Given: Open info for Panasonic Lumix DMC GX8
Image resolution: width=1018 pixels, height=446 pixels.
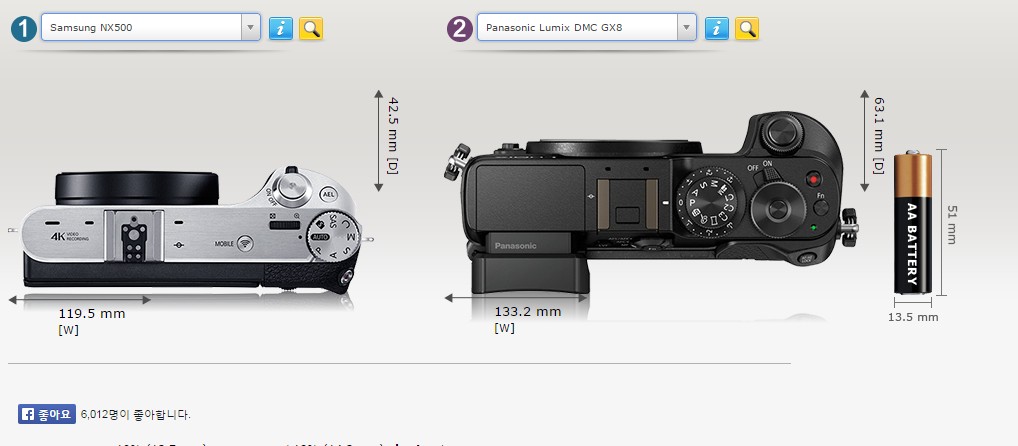Looking at the screenshot, I should click(717, 28).
